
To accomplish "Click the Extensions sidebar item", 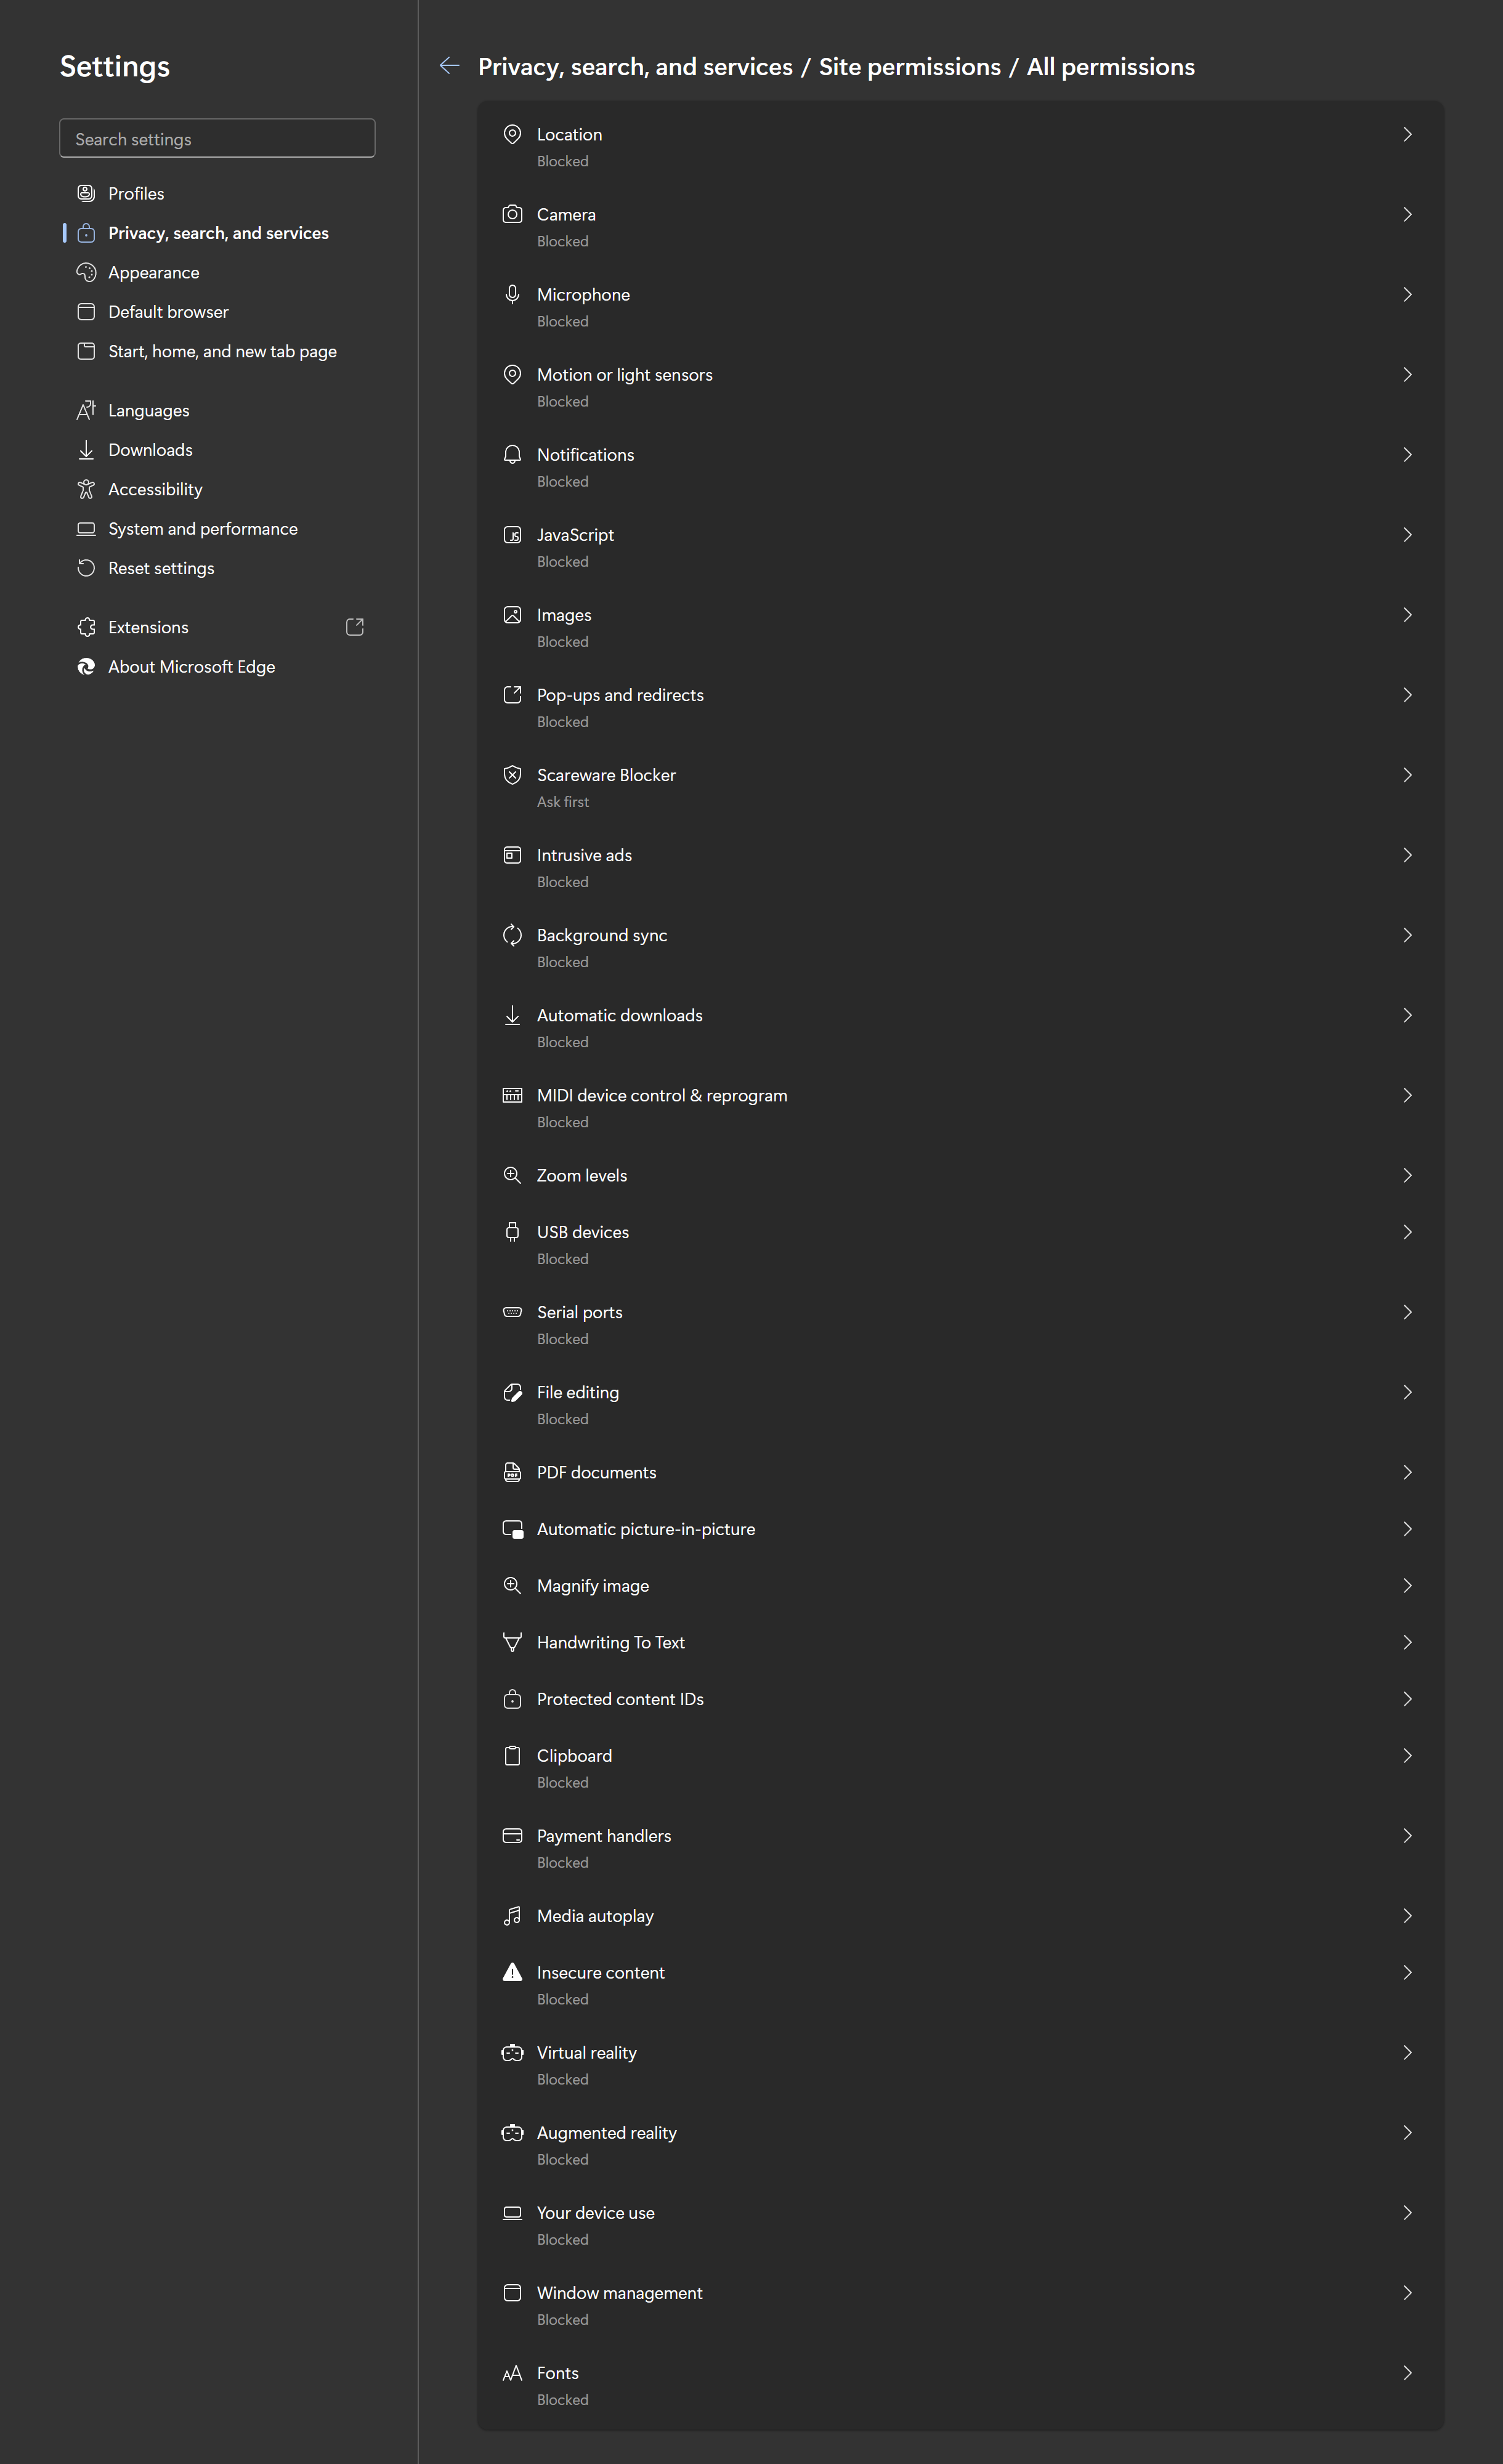I will point(217,627).
